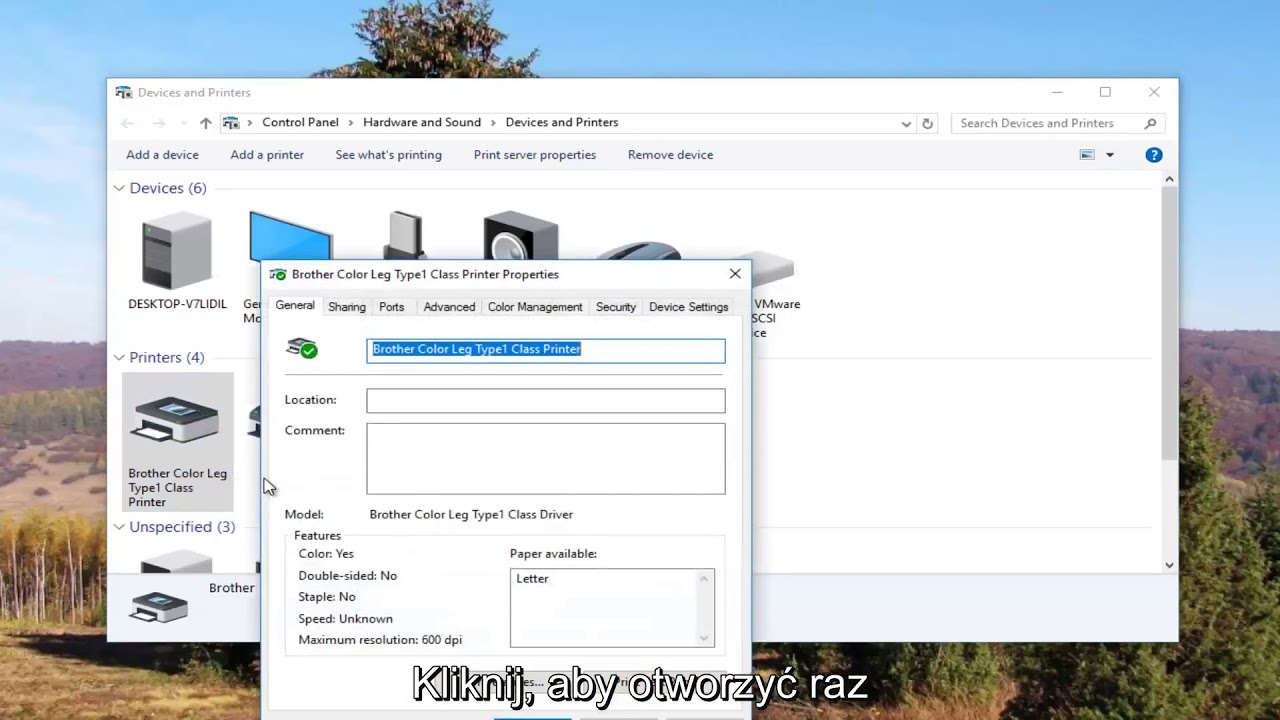Screen dimensions: 1280x720
Task: Click the speaker device icon in Devices
Action: tap(520, 236)
